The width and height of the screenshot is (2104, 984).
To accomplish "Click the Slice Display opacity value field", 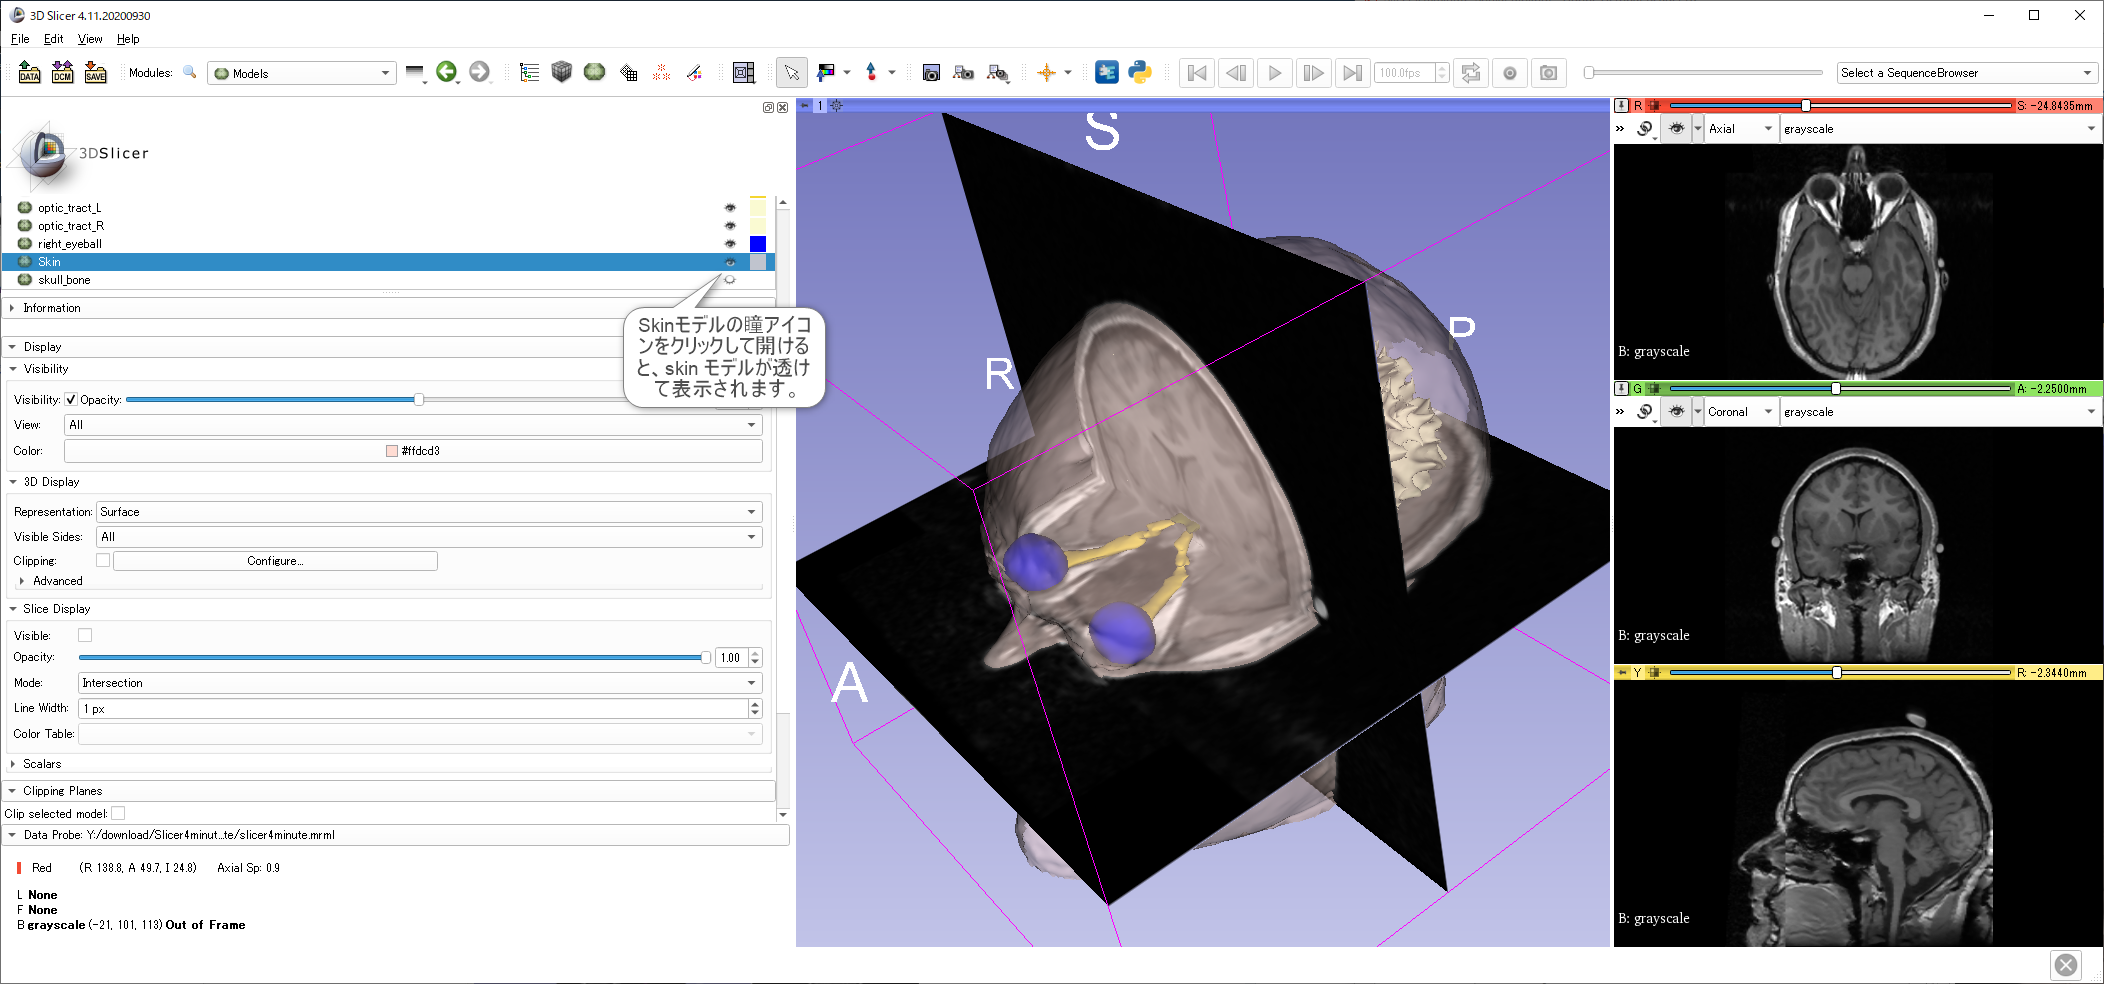I will (x=731, y=658).
